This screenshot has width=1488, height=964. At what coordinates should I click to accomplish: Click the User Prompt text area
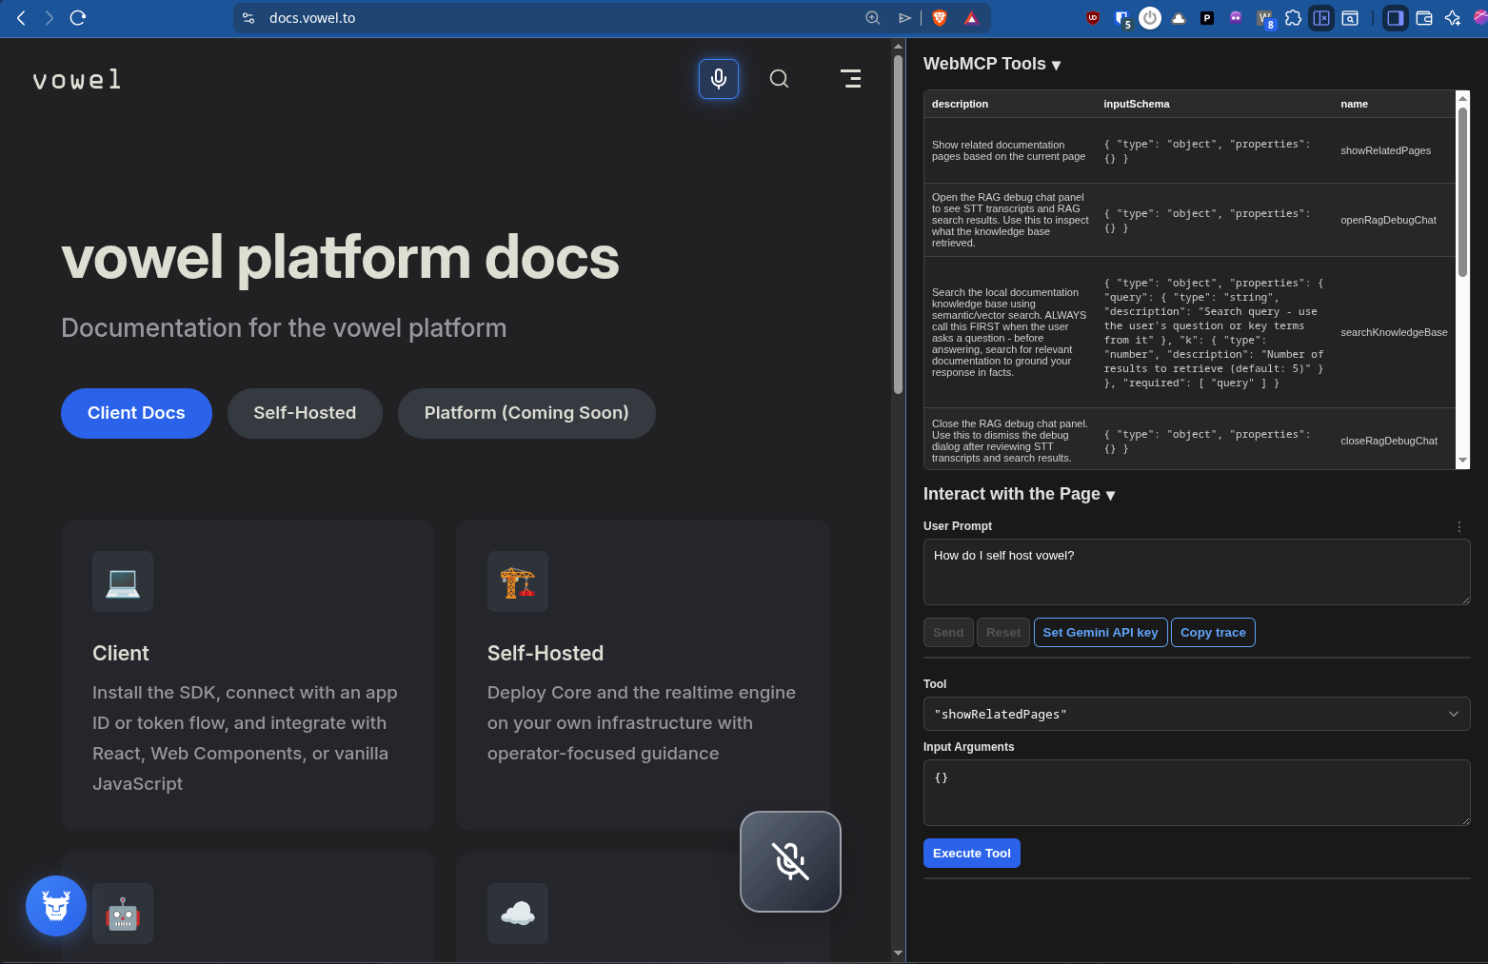1196,572
